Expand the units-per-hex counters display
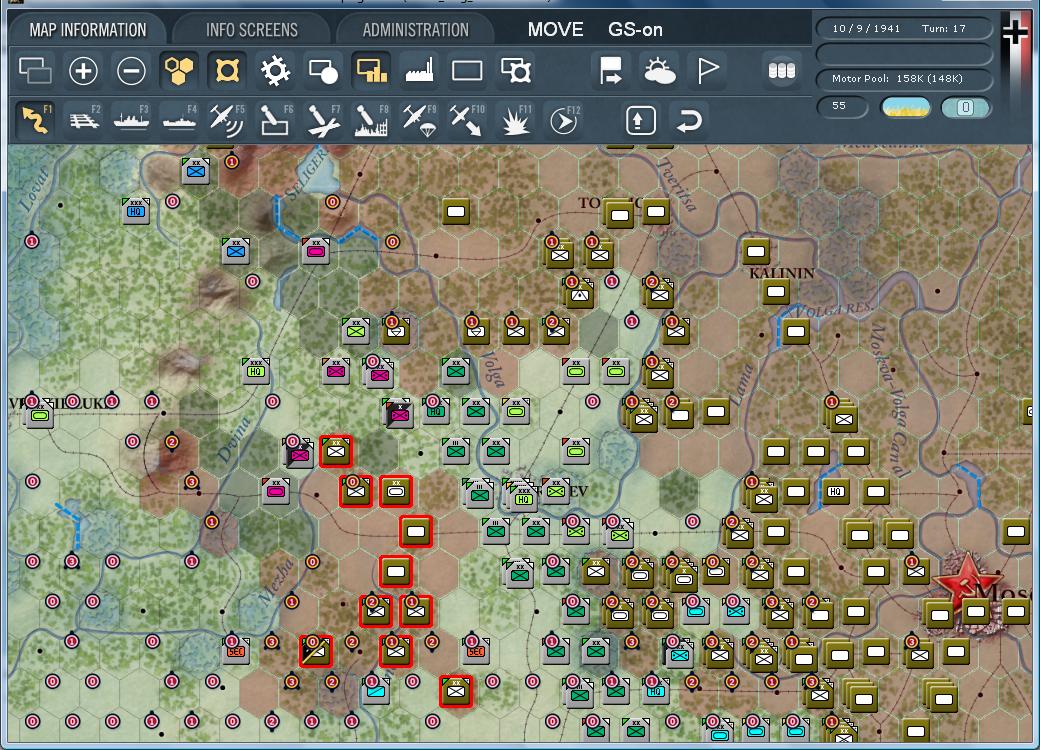This screenshot has height=750, width=1040. click(x=373, y=70)
